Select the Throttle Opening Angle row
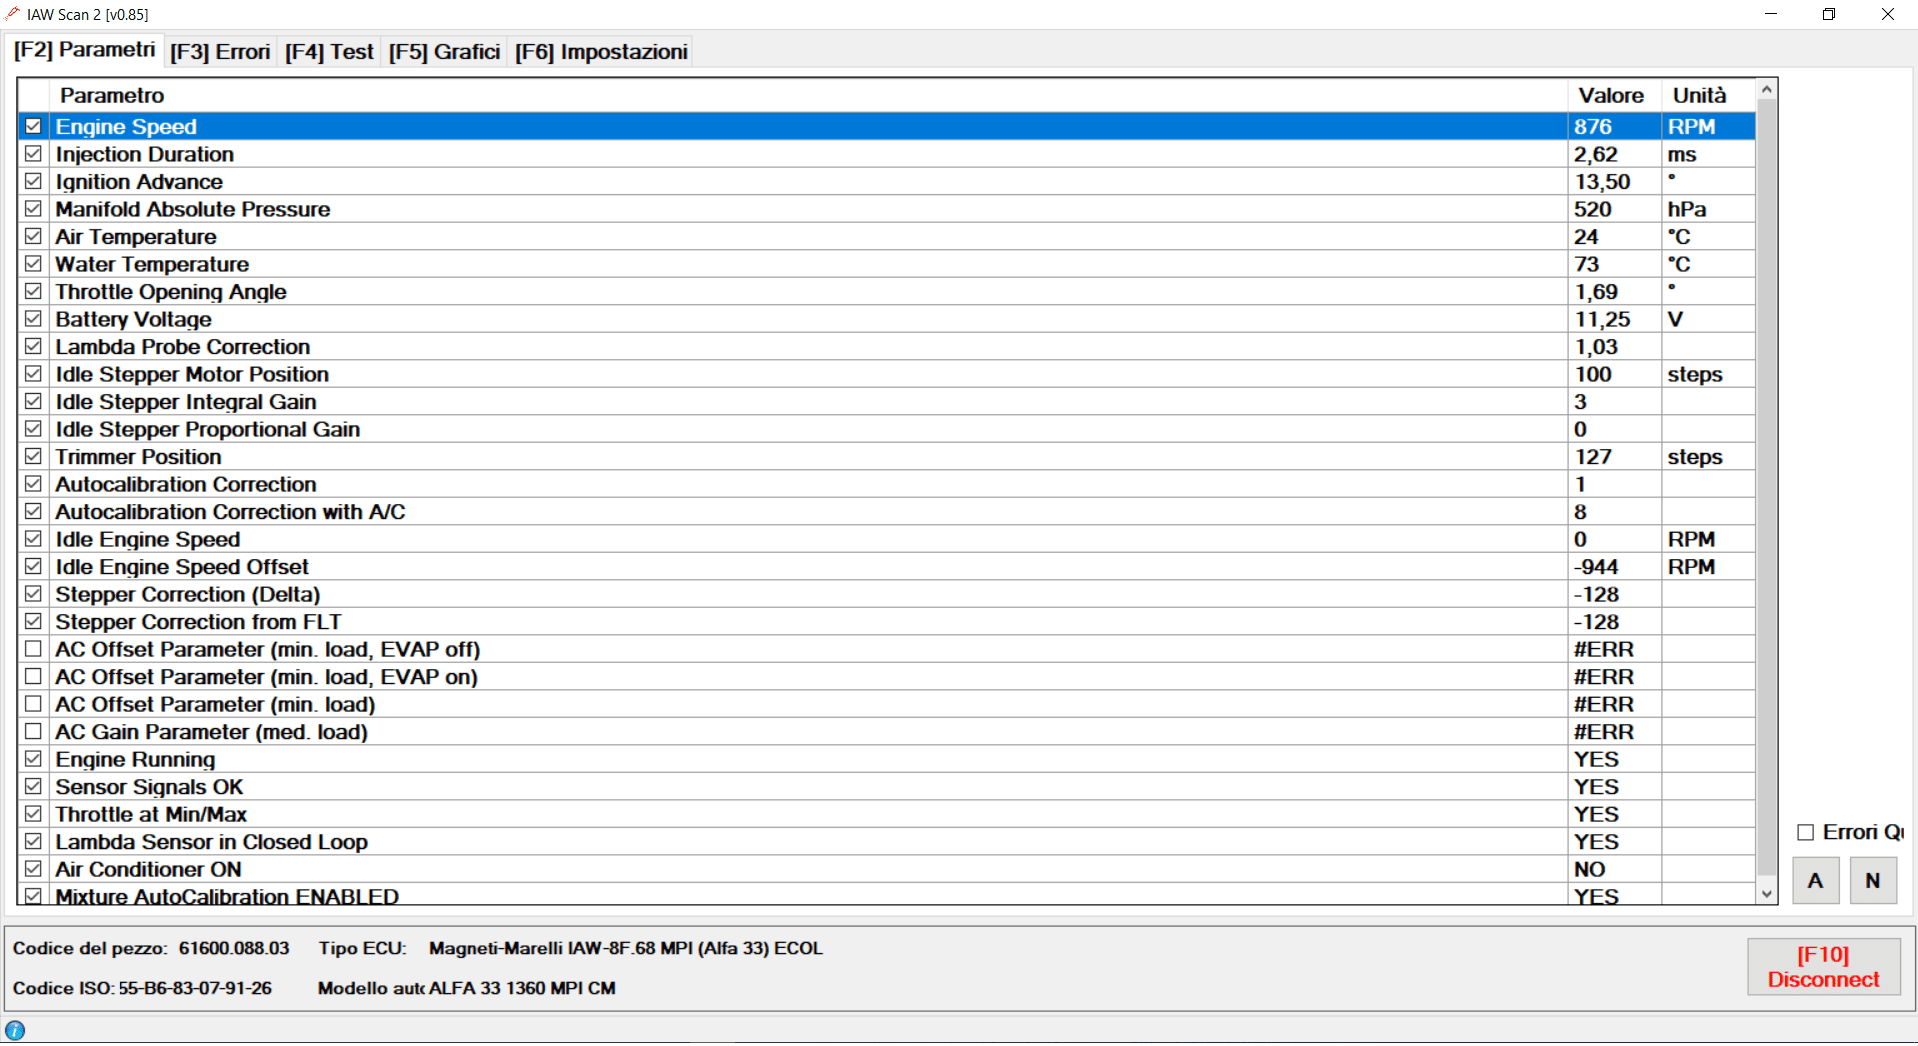Image resolution: width=1918 pixels, height=1046 pixels. (x=886, y=292)
